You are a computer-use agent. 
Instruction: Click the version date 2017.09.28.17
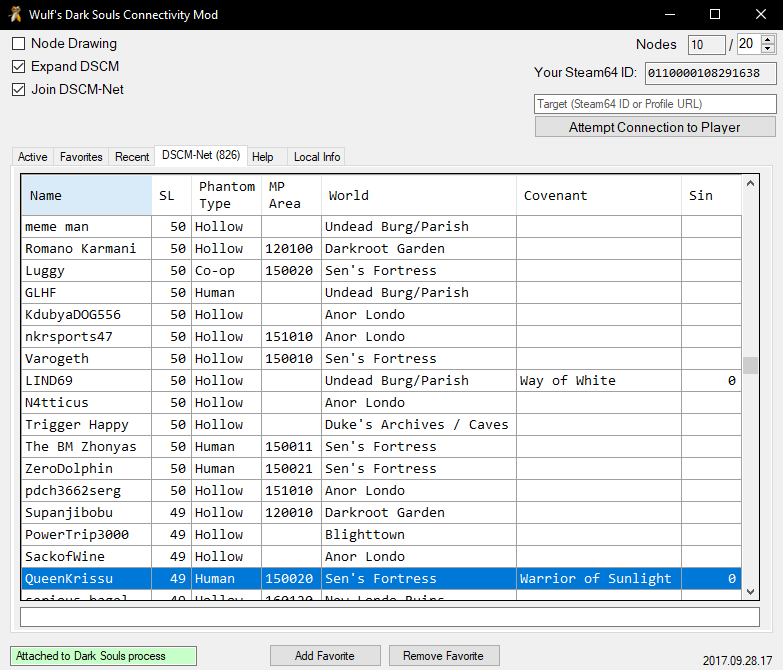pos(737,661)
